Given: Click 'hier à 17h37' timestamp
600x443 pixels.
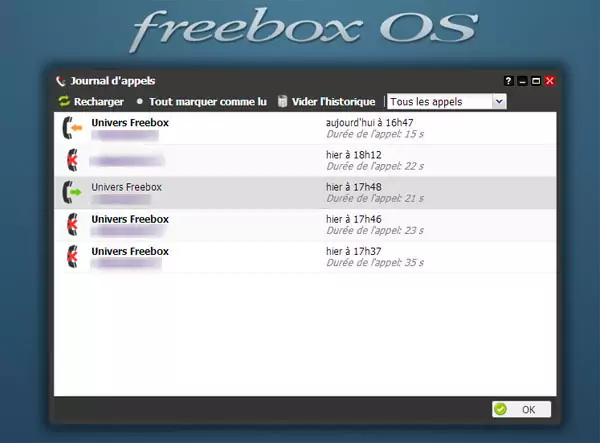Looking at the screenshot, I should pos(354,251).
